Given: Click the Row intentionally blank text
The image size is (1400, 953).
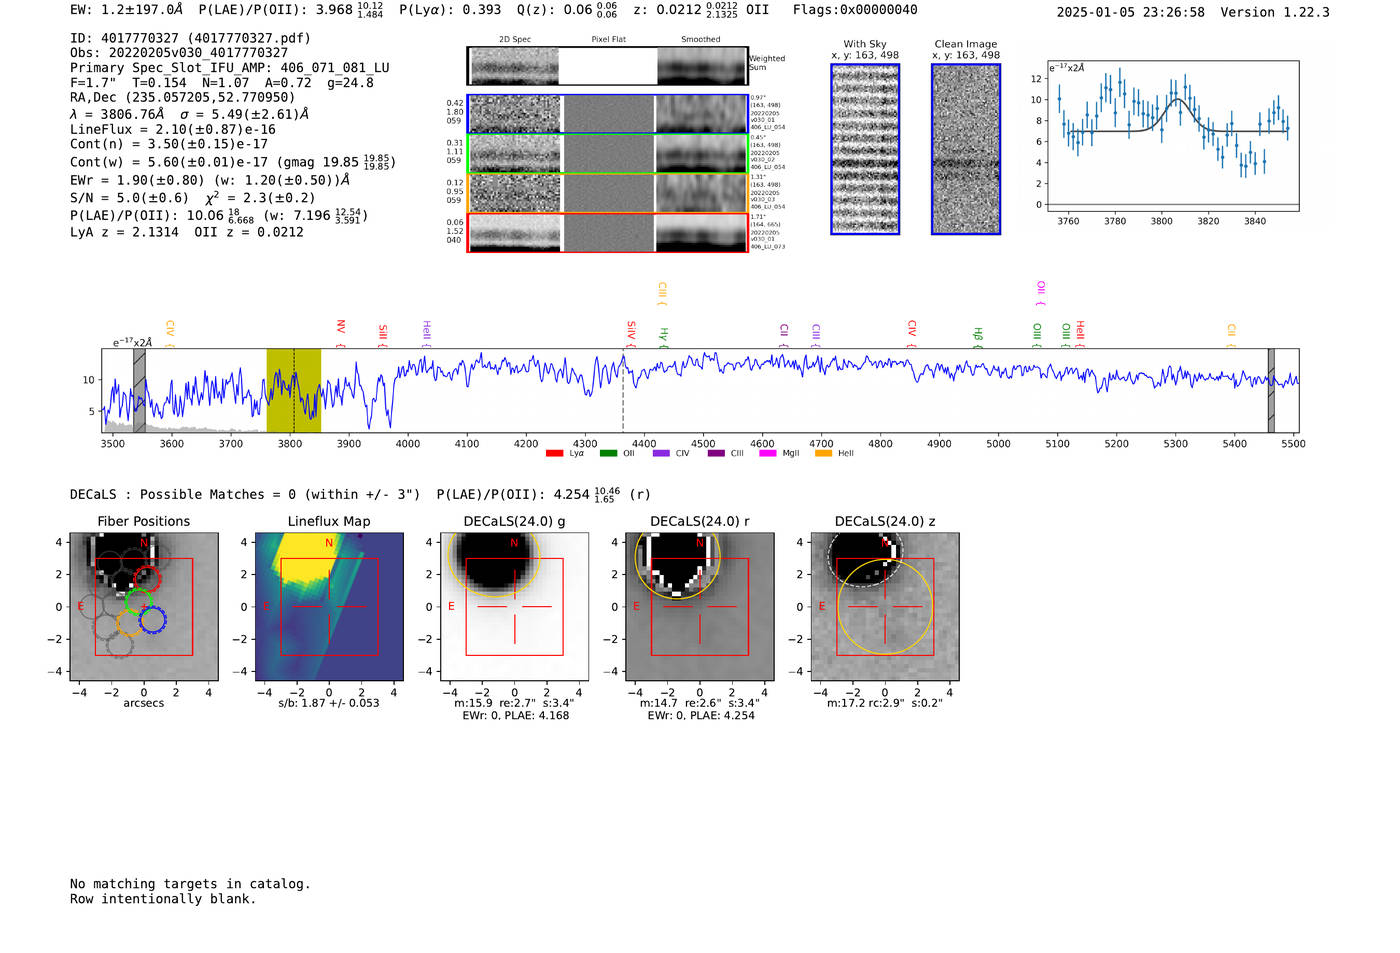Looking at the screenshot, I should (163, 899).
